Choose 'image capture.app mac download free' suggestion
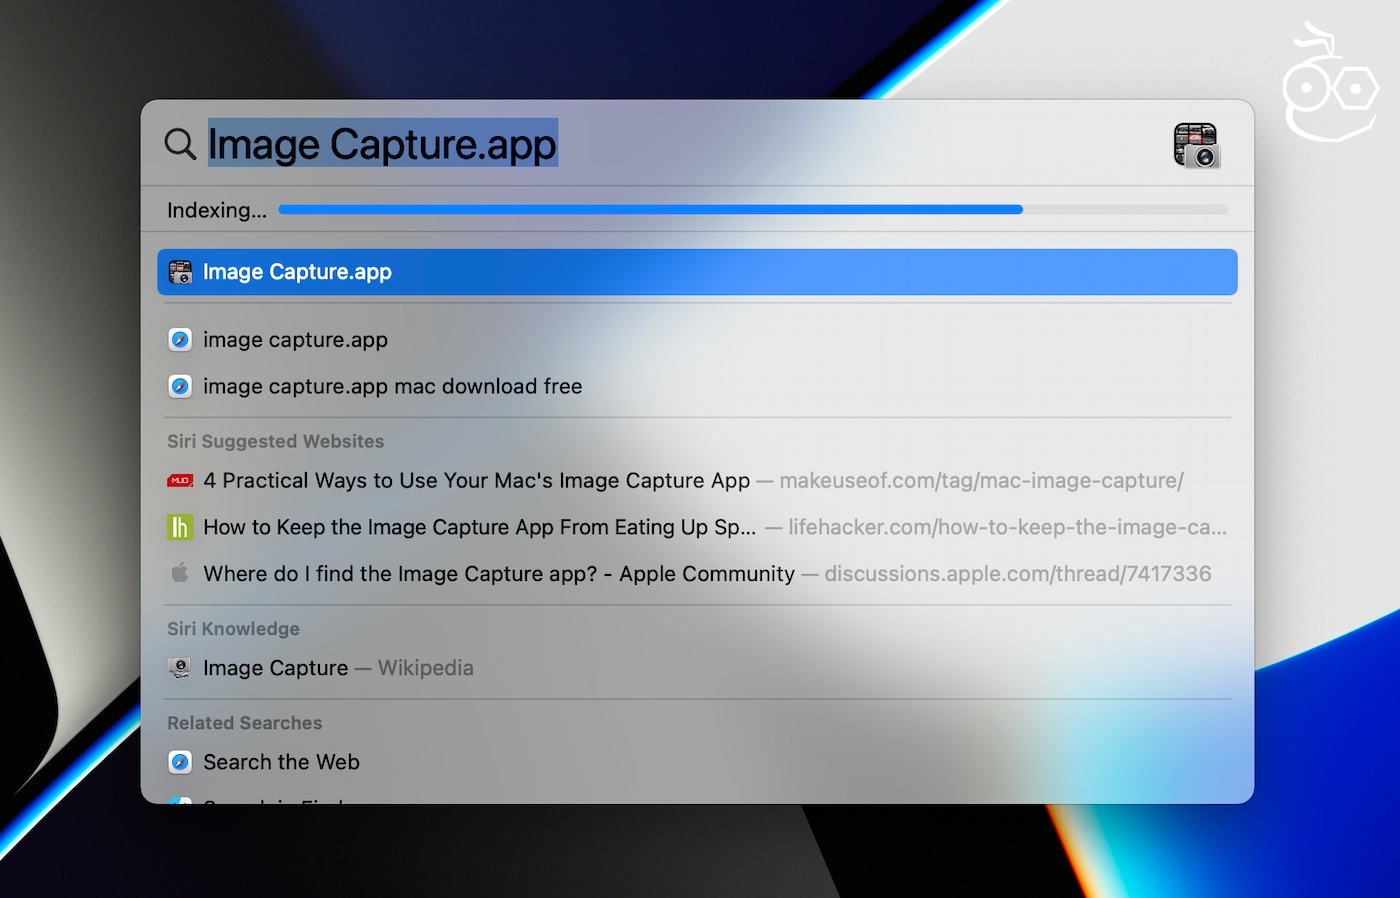 pyautogui.click(x=392, y=386)
